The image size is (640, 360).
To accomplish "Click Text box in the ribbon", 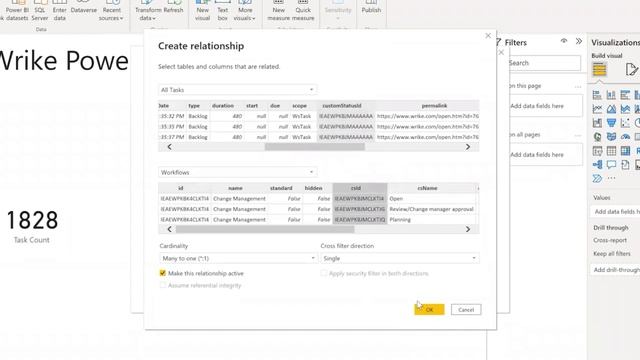I will point(222,13).
